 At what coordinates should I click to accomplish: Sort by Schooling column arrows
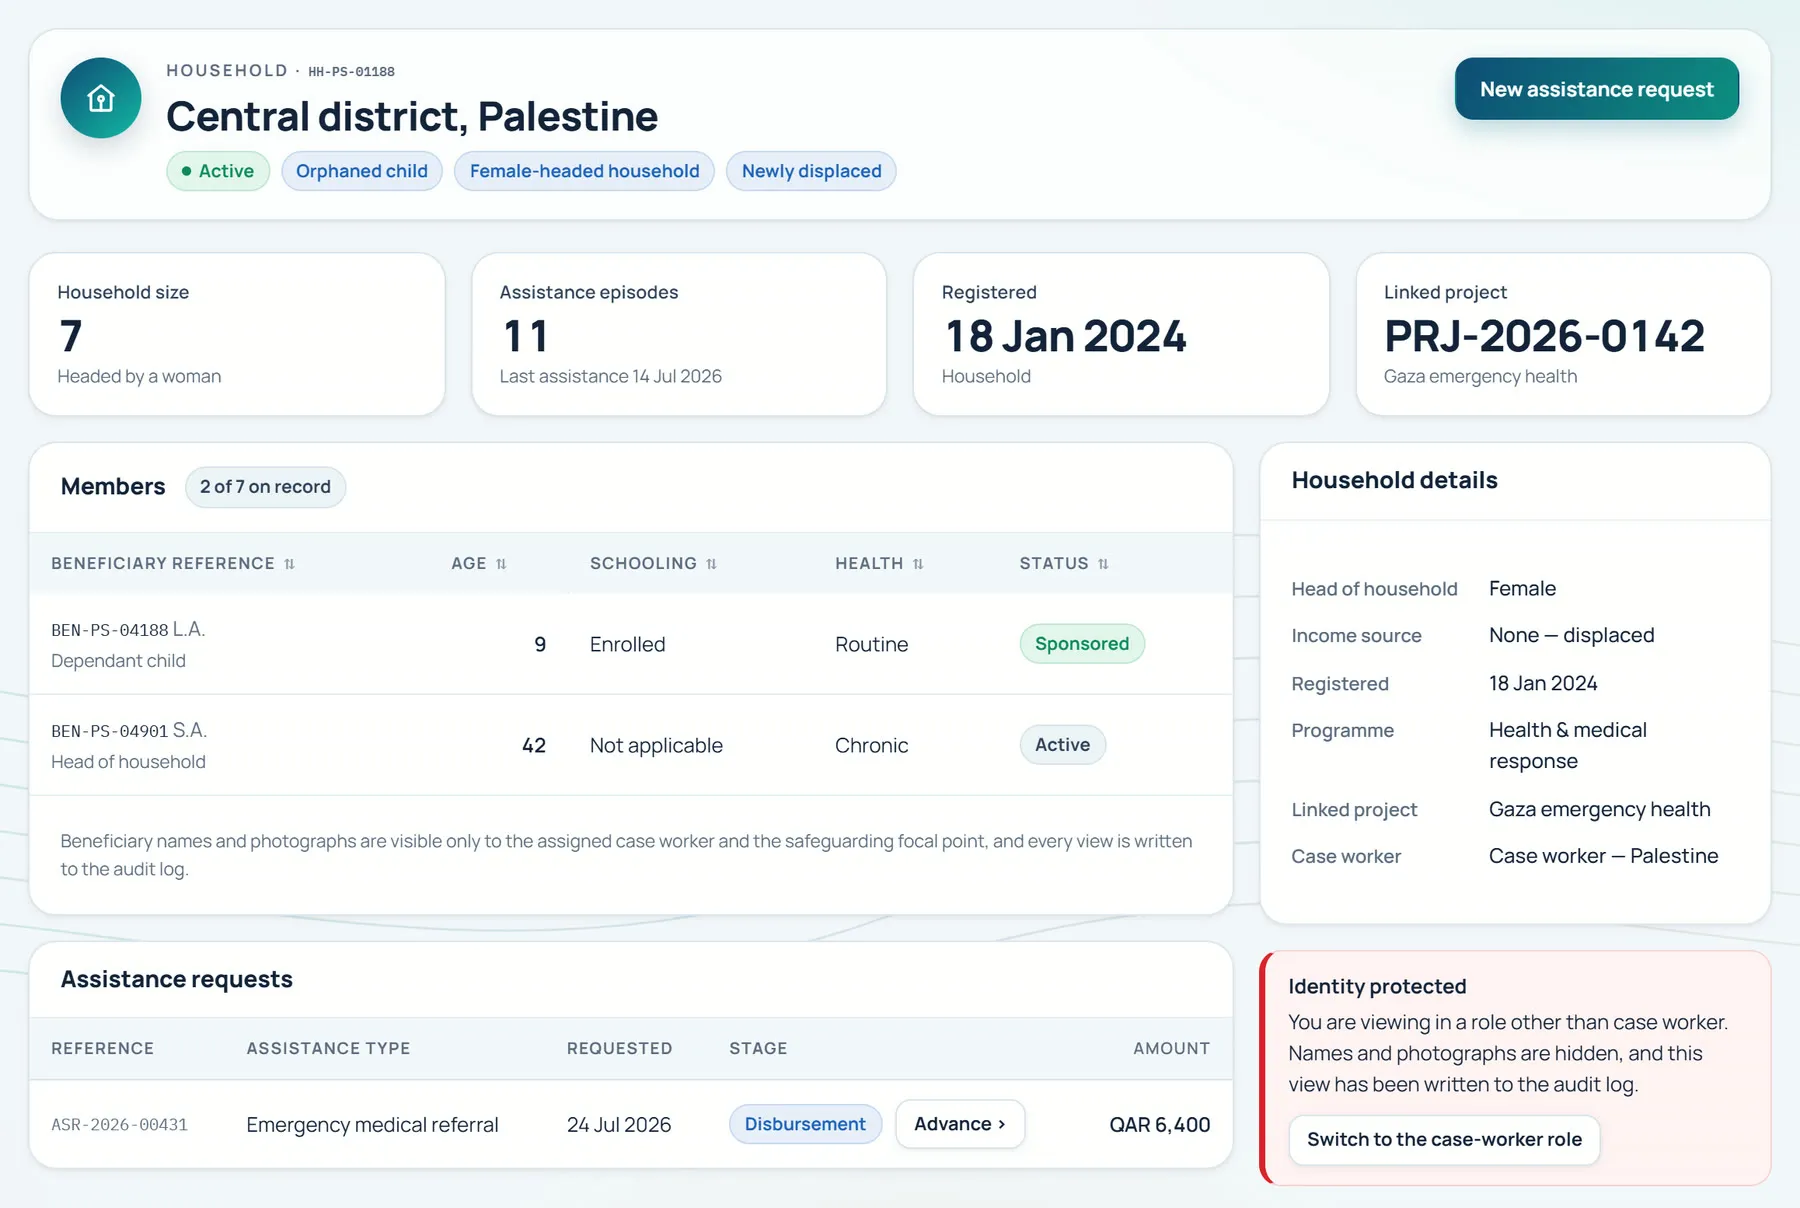click(711, 564)
